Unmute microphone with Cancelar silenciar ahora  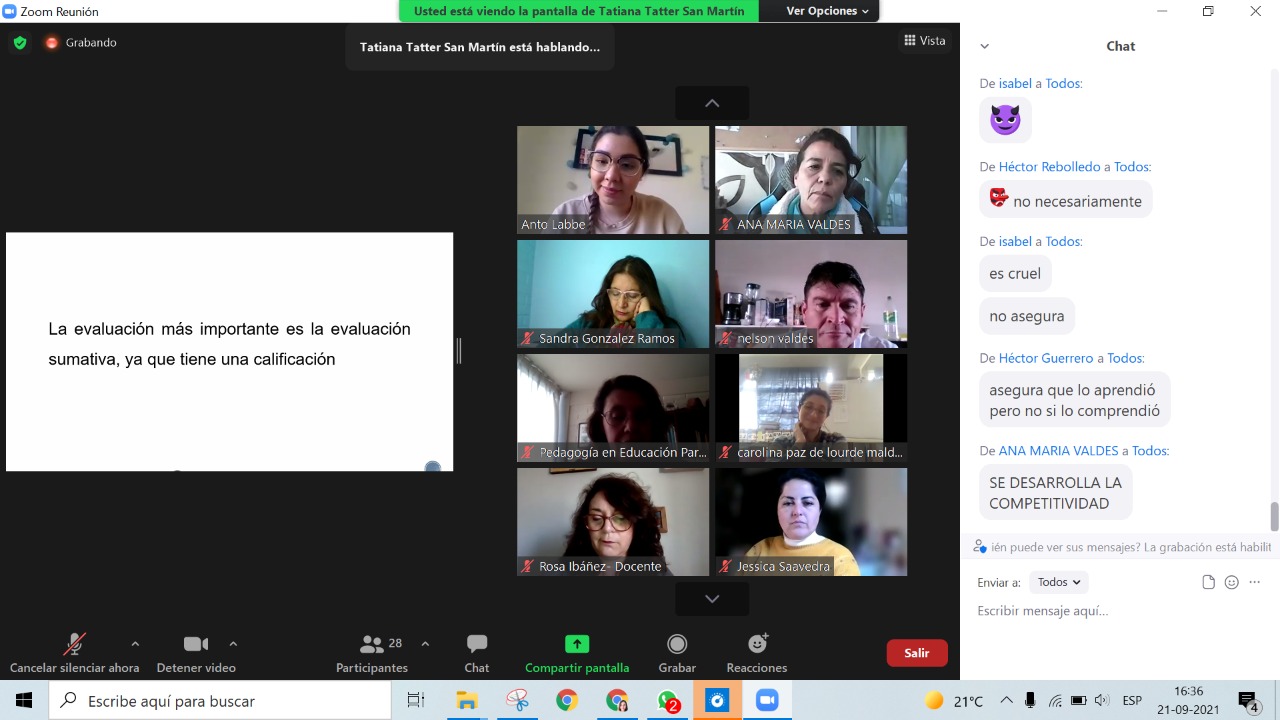[x=74, y=645]
